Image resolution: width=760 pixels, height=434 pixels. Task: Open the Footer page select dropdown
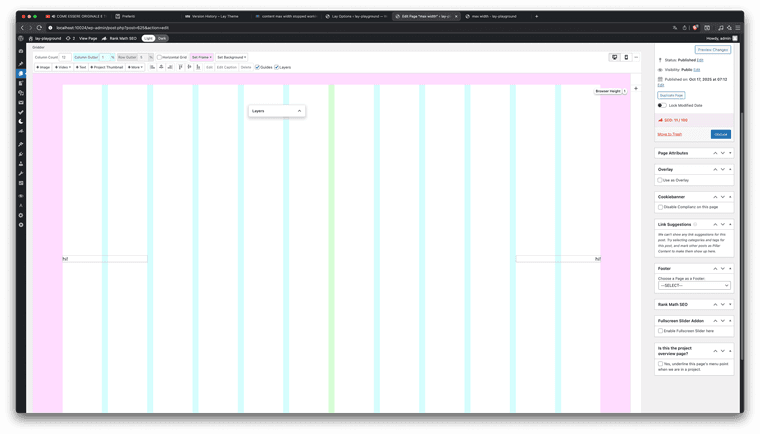(x=694, y=285)
